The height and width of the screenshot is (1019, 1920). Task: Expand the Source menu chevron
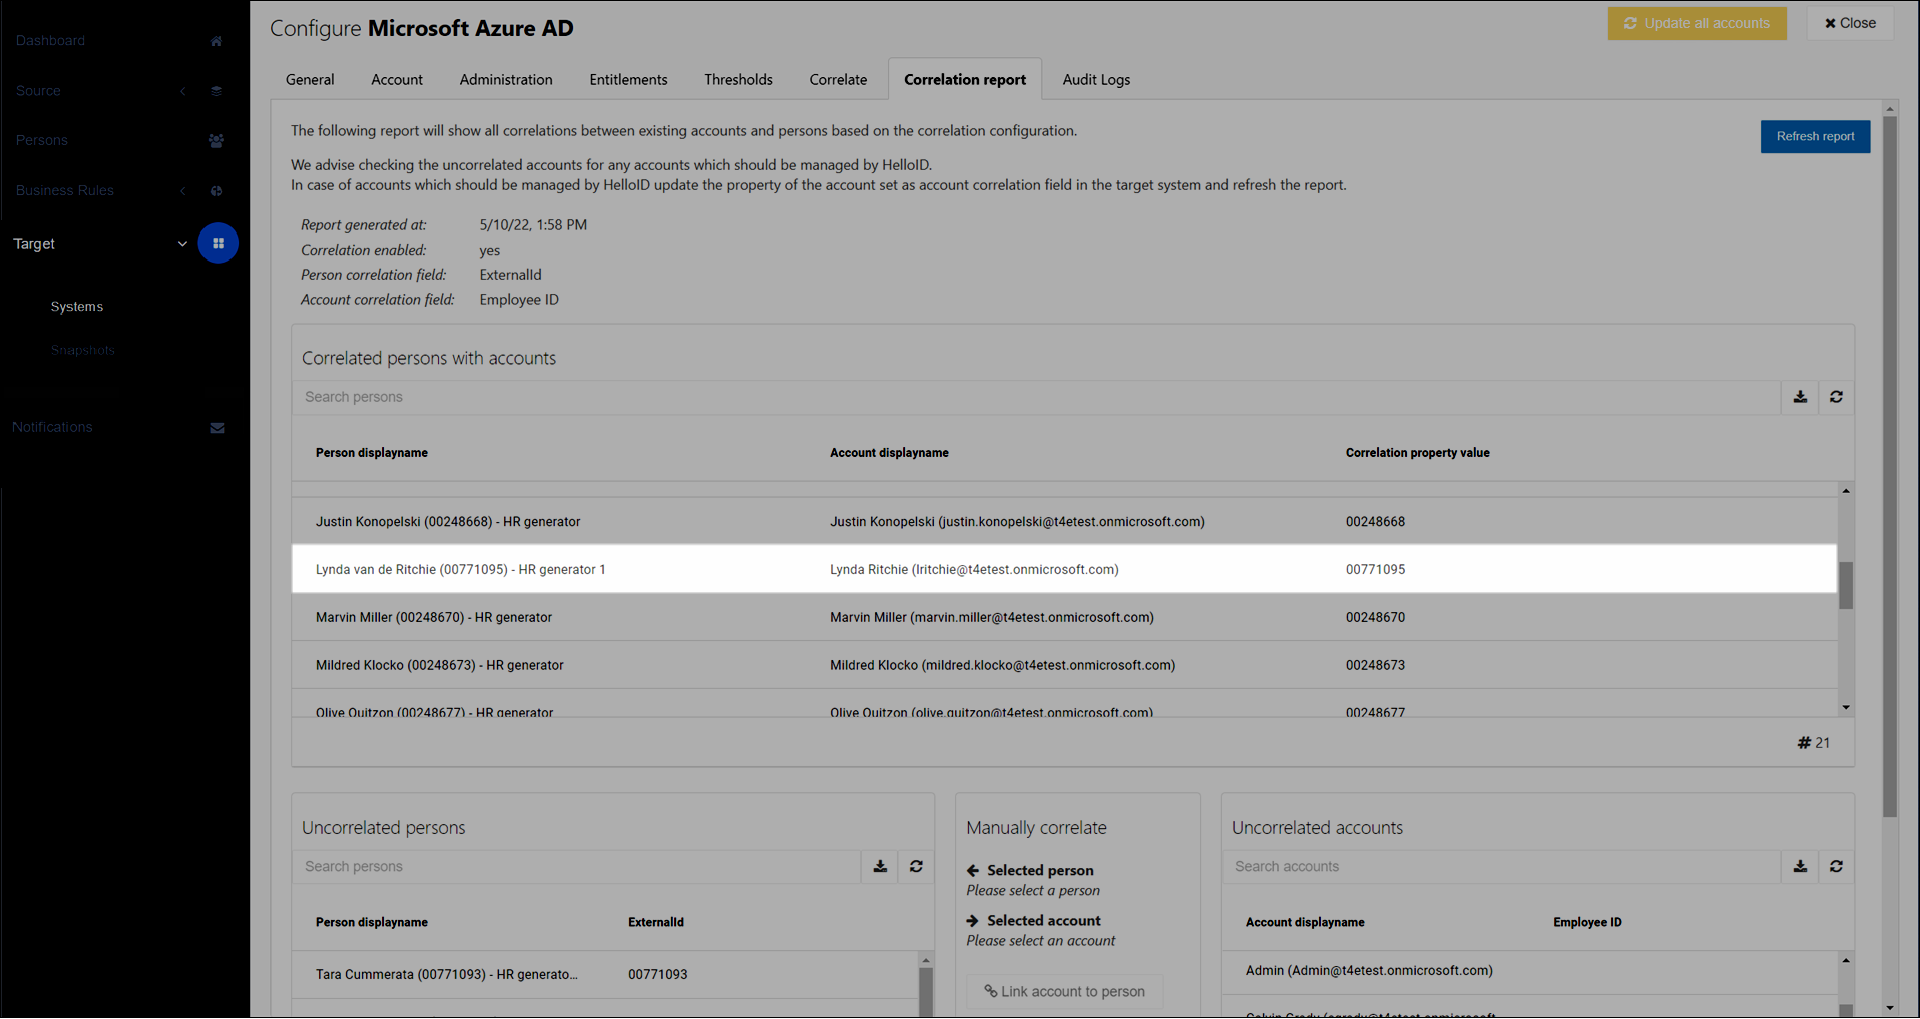[183, 91]
